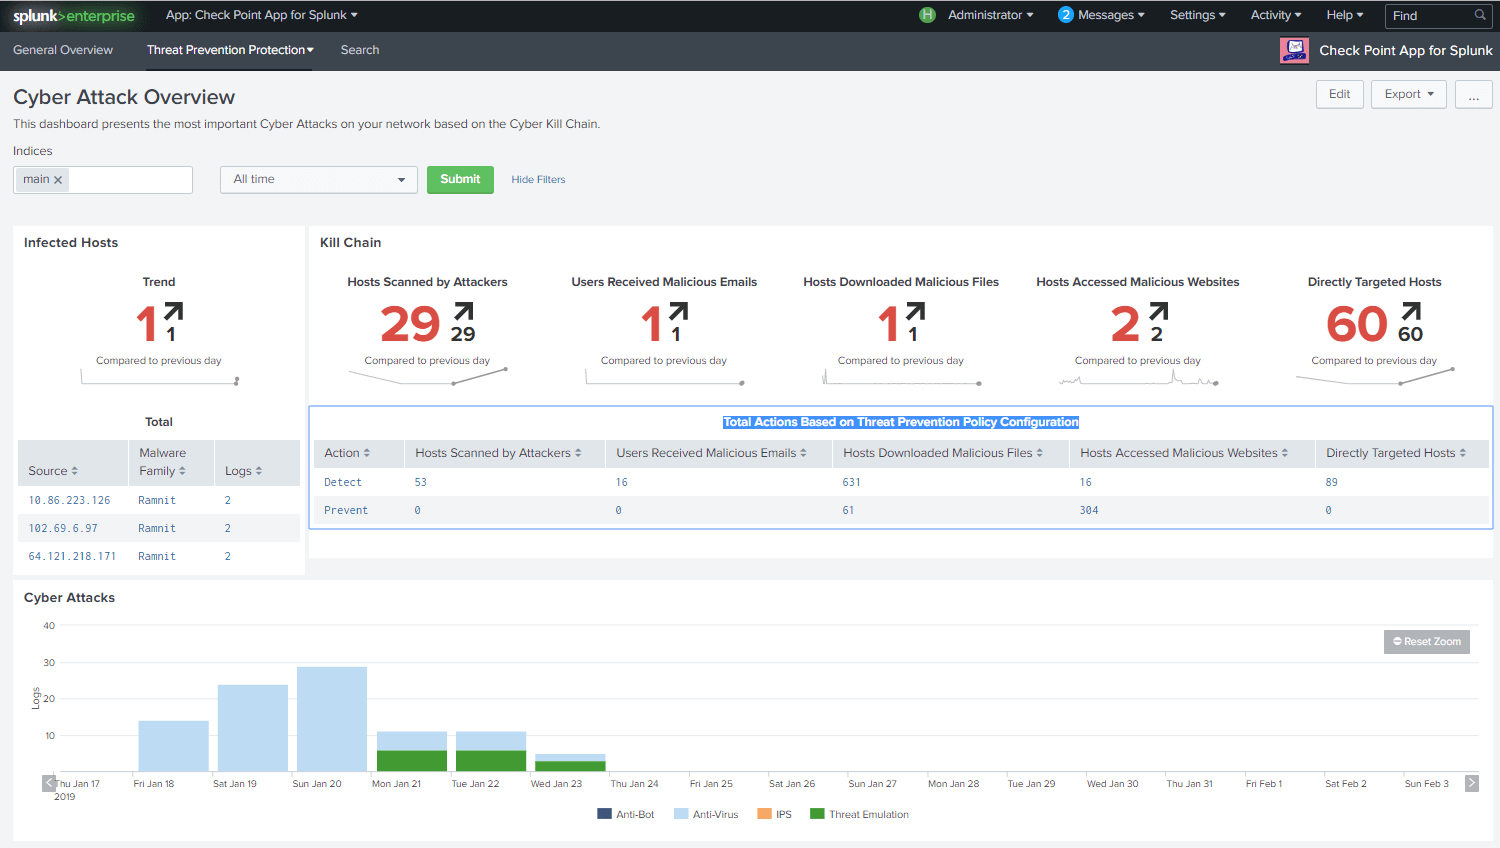This screenshot has height=848, width=1500.
Task: Open the All time range picker
Action: [318, 179]
